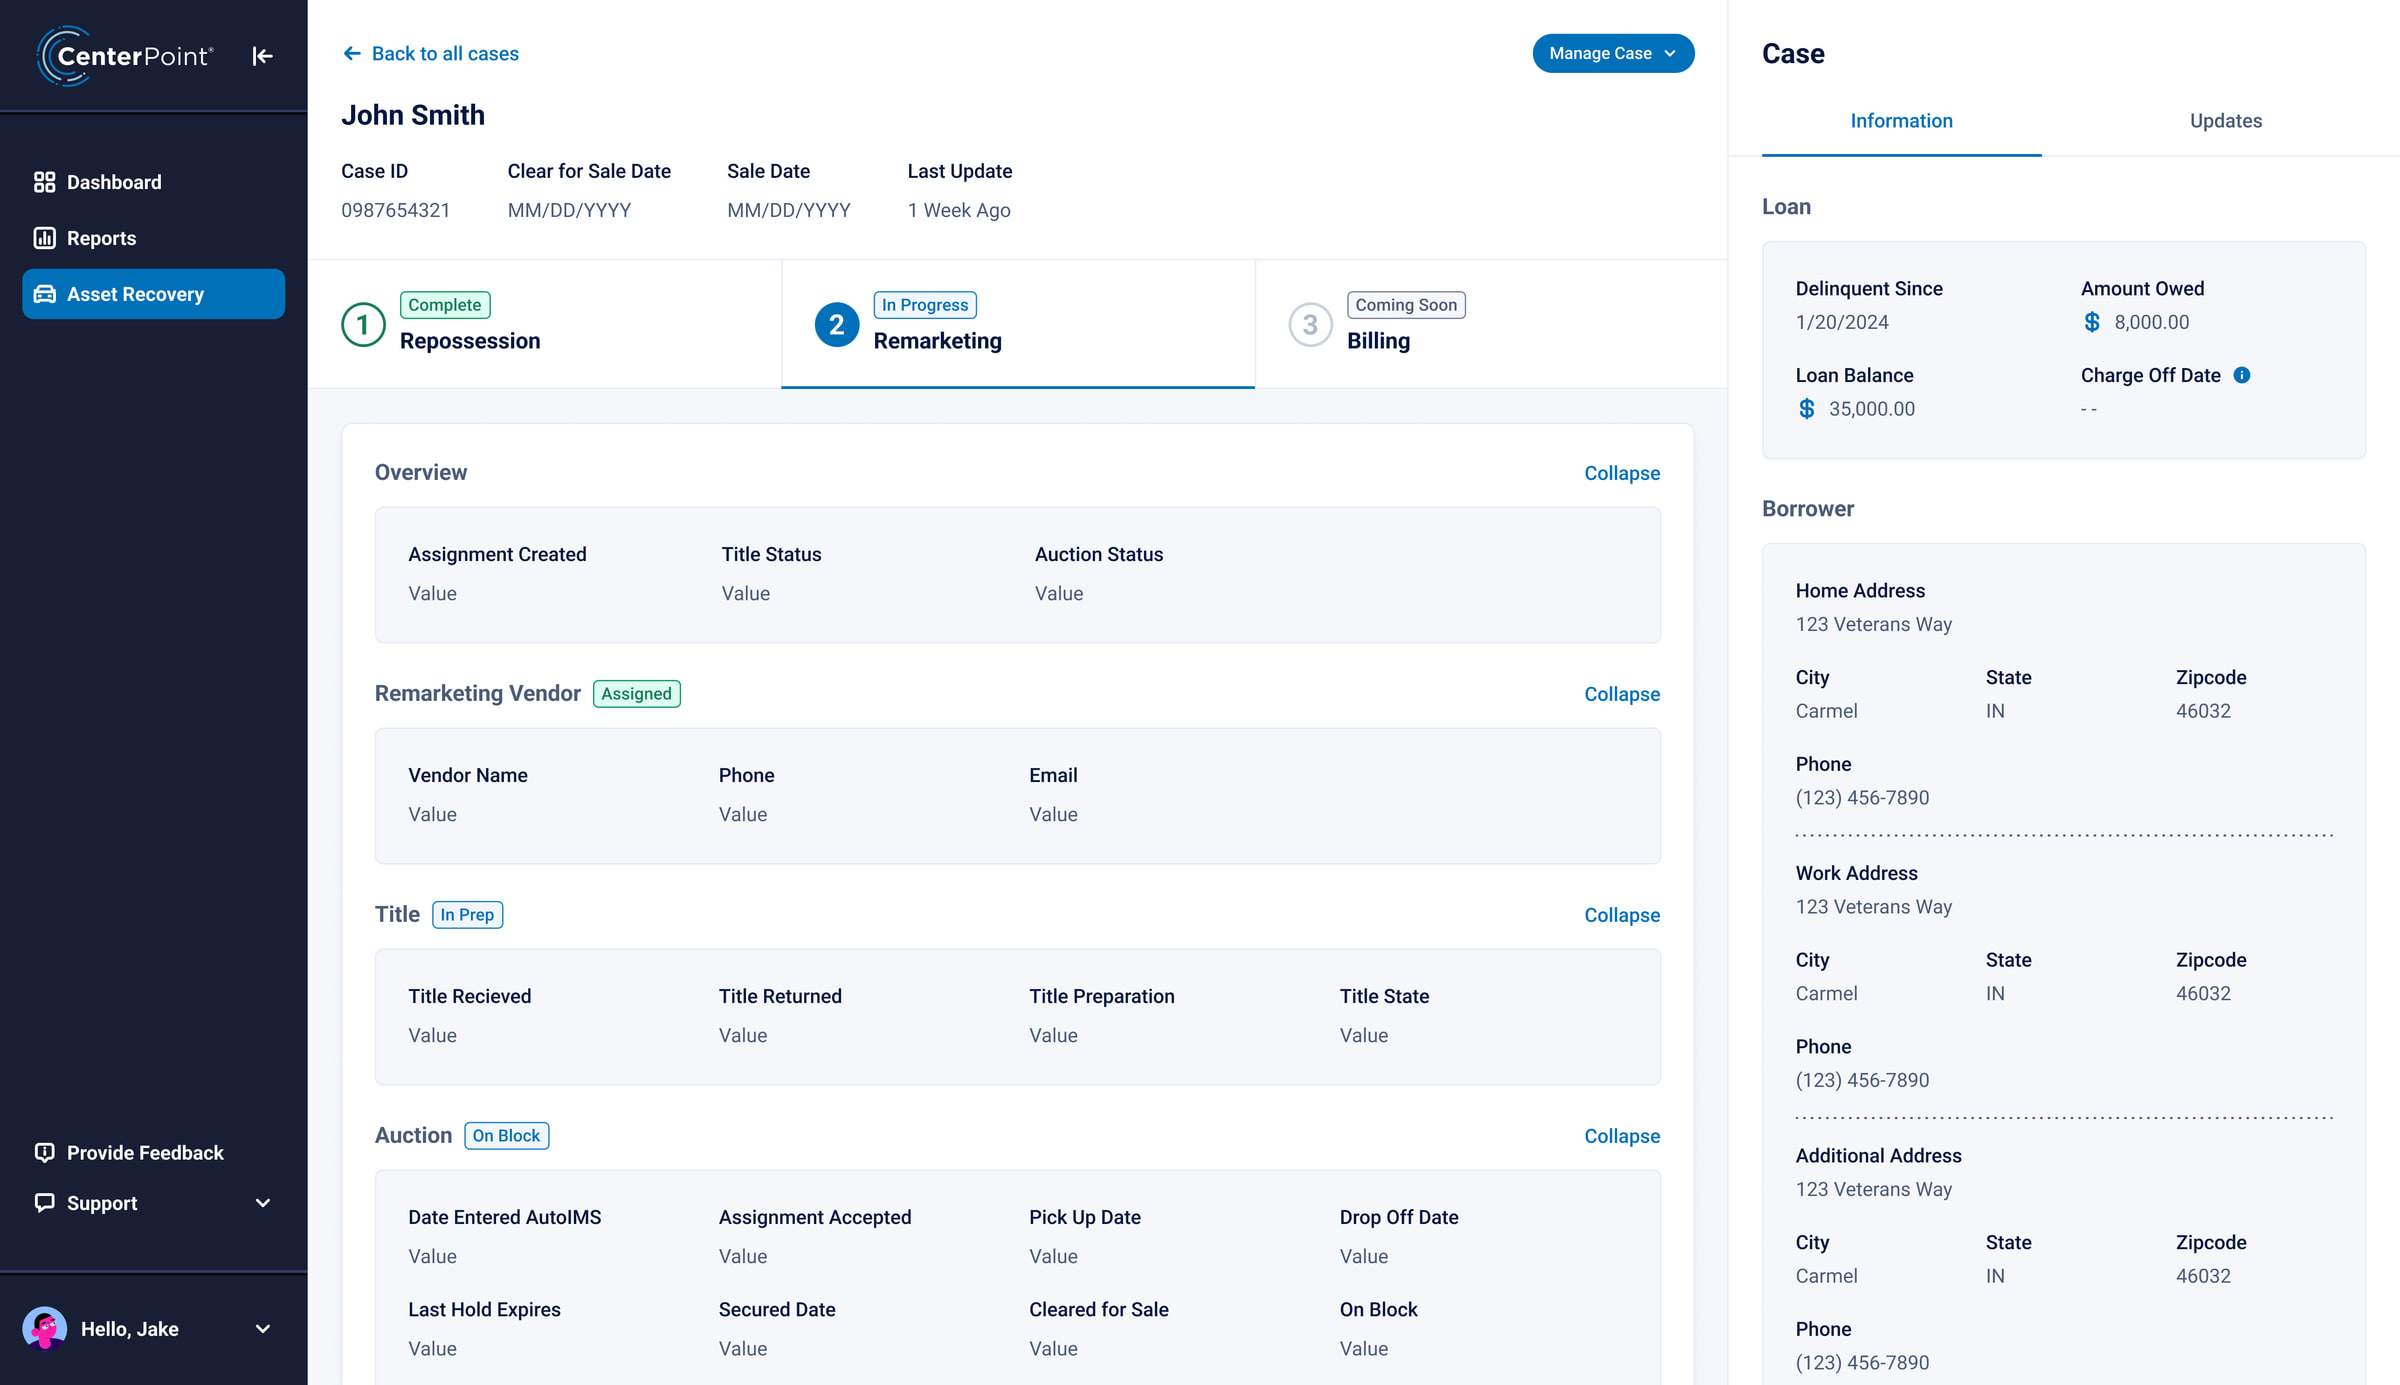Click the Dashboard grid icon
The height and width of the screenshot is (1385, 2400).
coord(44,182)
